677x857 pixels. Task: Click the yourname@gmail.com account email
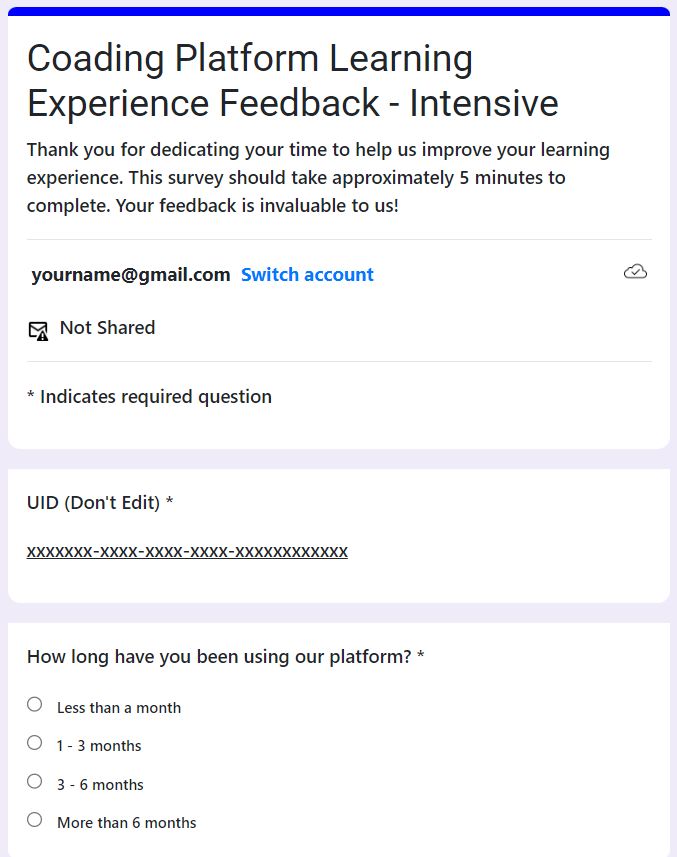(131, 275)
